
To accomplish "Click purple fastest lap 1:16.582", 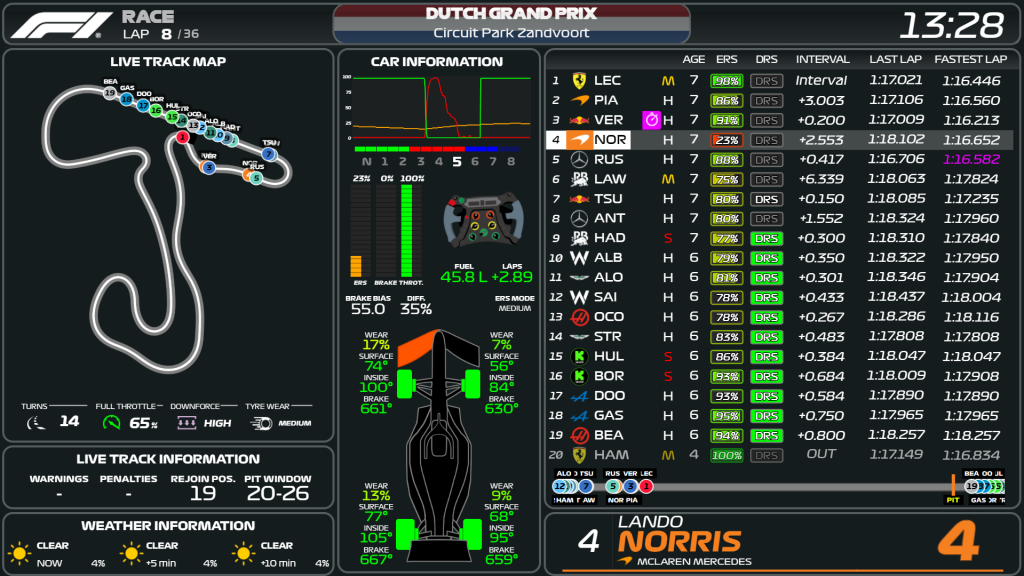I will pos(971,159).
